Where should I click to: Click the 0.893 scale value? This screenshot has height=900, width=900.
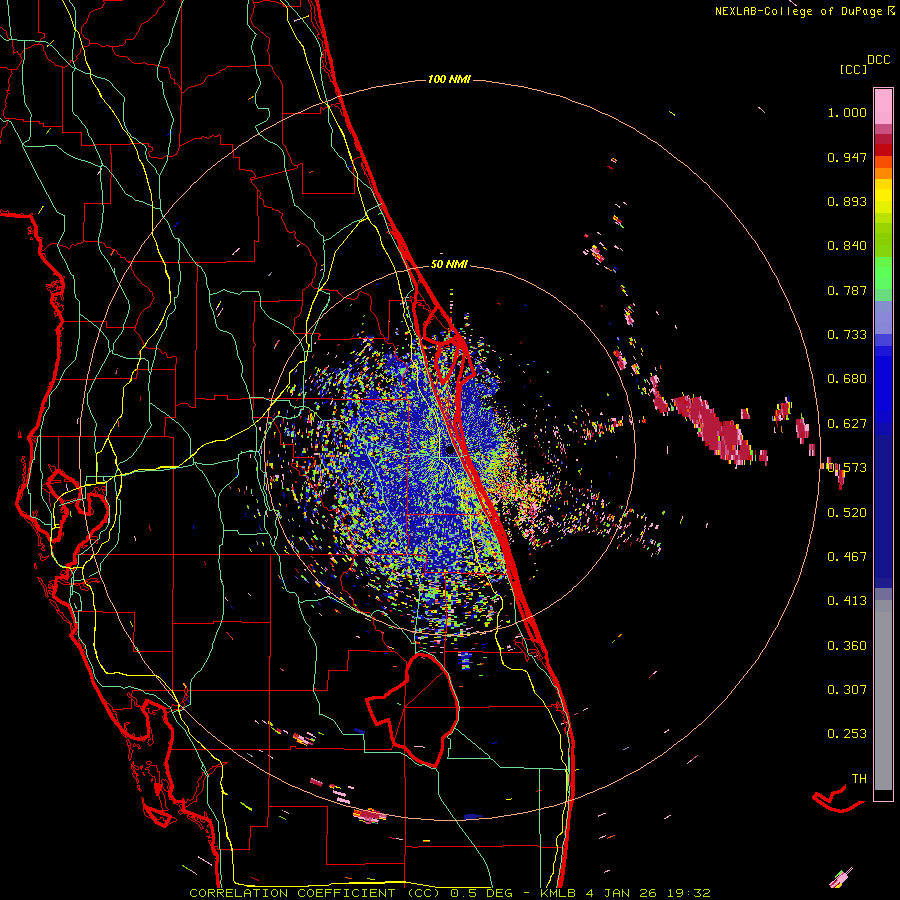coord(847,201)
